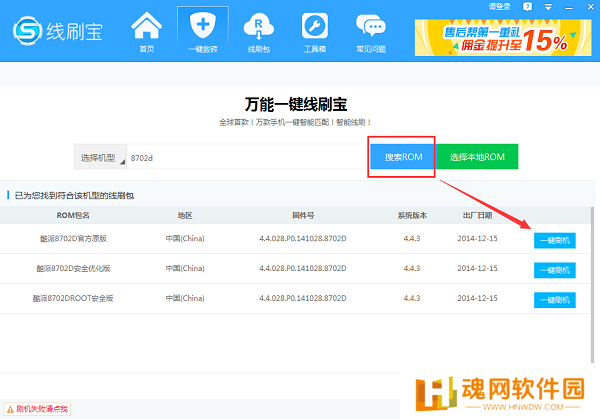Click the 线刷宝 logo
The height and width of the screenshot is (419, 600).
(58, 31)
